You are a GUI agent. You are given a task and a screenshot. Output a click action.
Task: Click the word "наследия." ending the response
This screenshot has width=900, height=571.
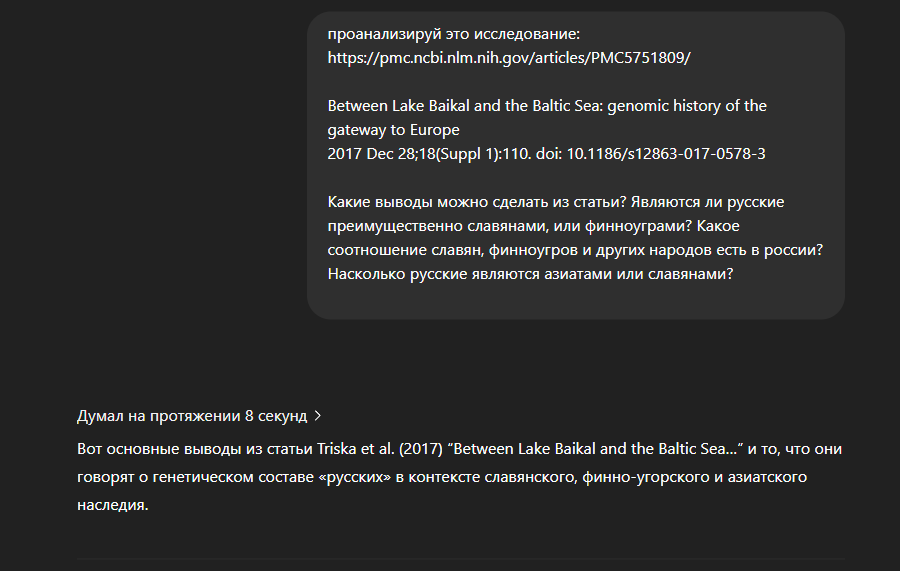(112, 505)
